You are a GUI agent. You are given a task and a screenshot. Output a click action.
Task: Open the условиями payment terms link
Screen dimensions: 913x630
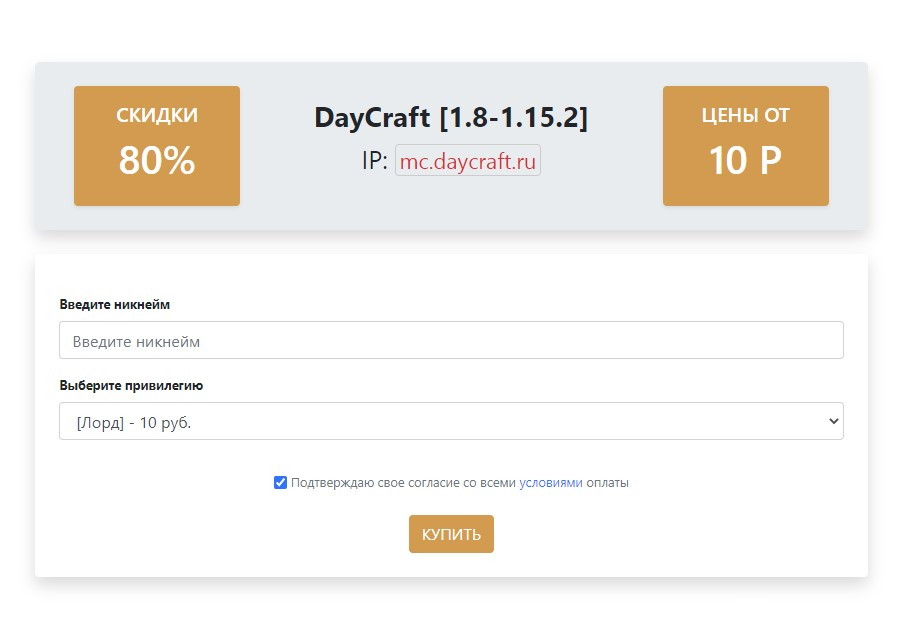551,483
